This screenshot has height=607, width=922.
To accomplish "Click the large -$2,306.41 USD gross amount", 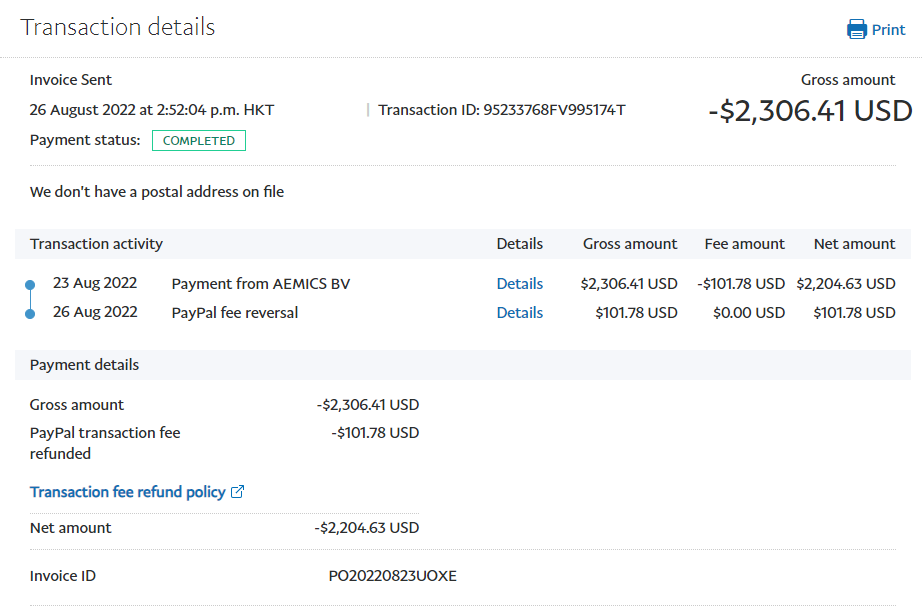I will click(x=810, y=110).
